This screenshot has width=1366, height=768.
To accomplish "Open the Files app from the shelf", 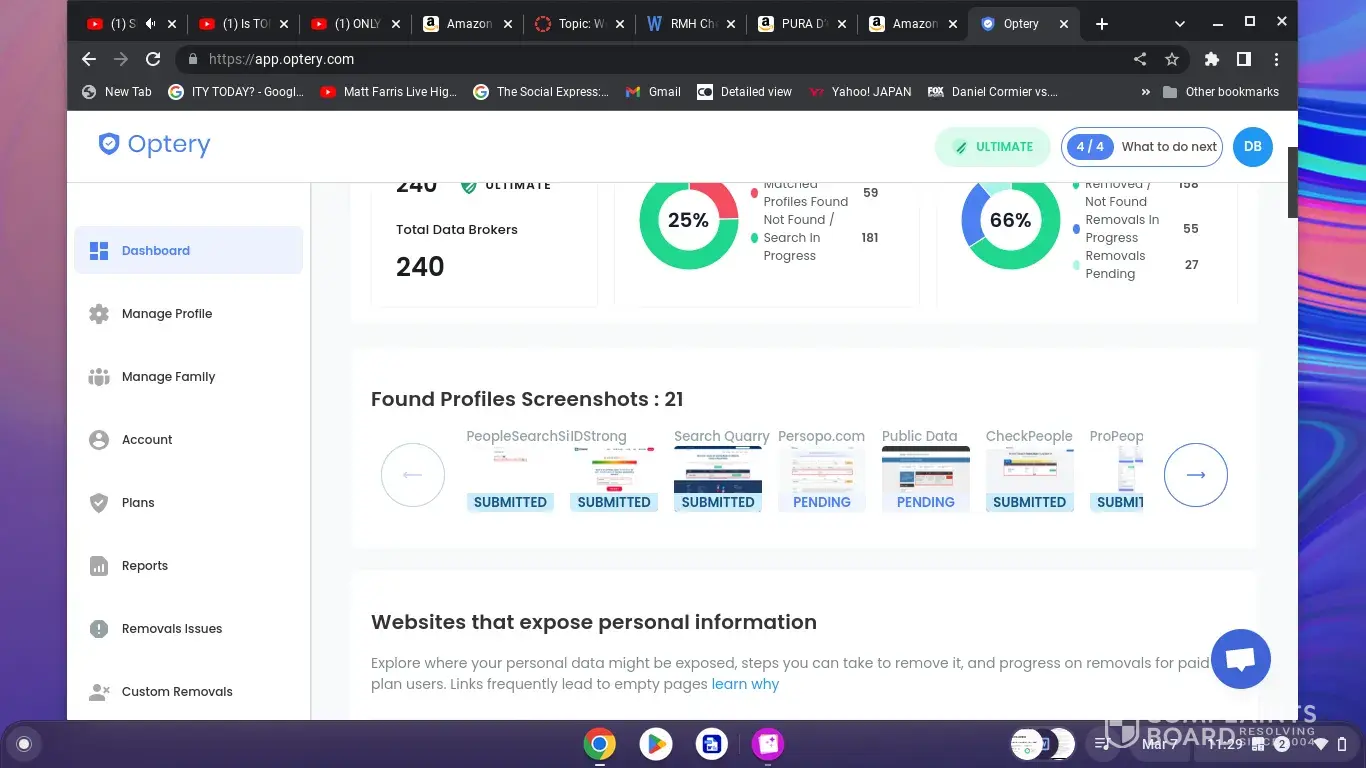I will pyautogui.click(x=712, y=744).
